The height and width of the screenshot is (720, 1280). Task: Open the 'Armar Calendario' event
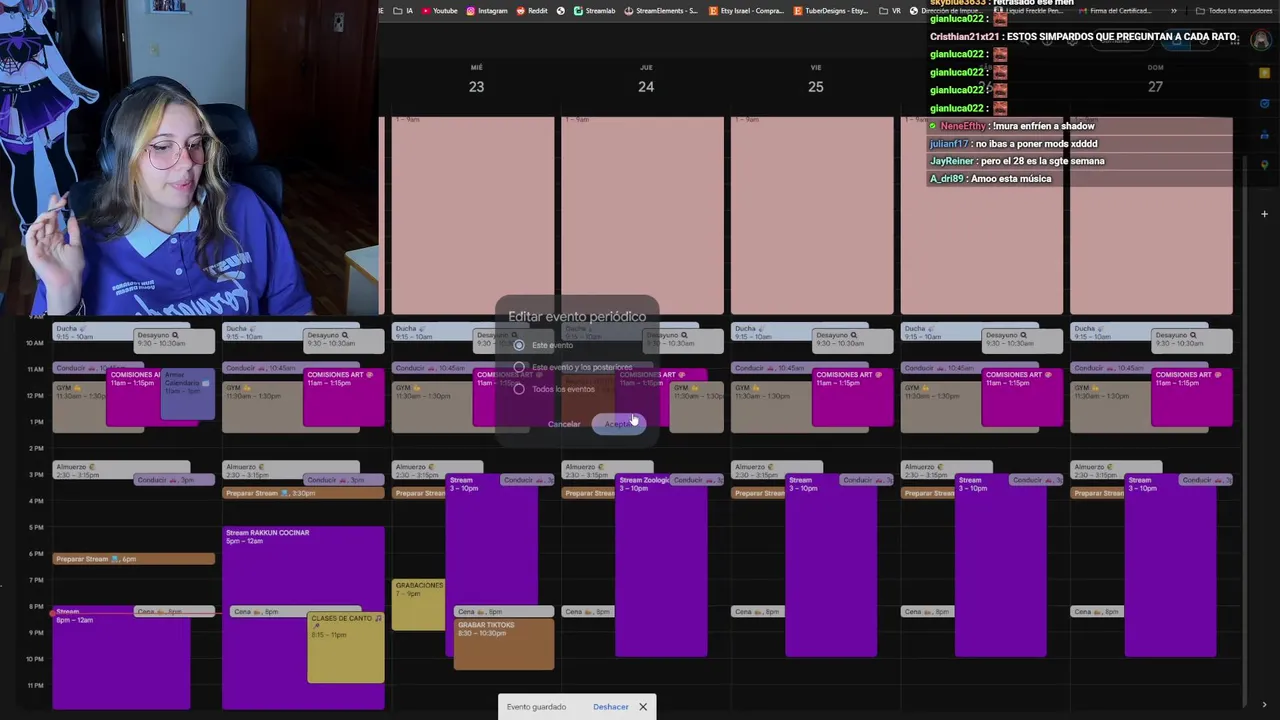coord(188,394)
